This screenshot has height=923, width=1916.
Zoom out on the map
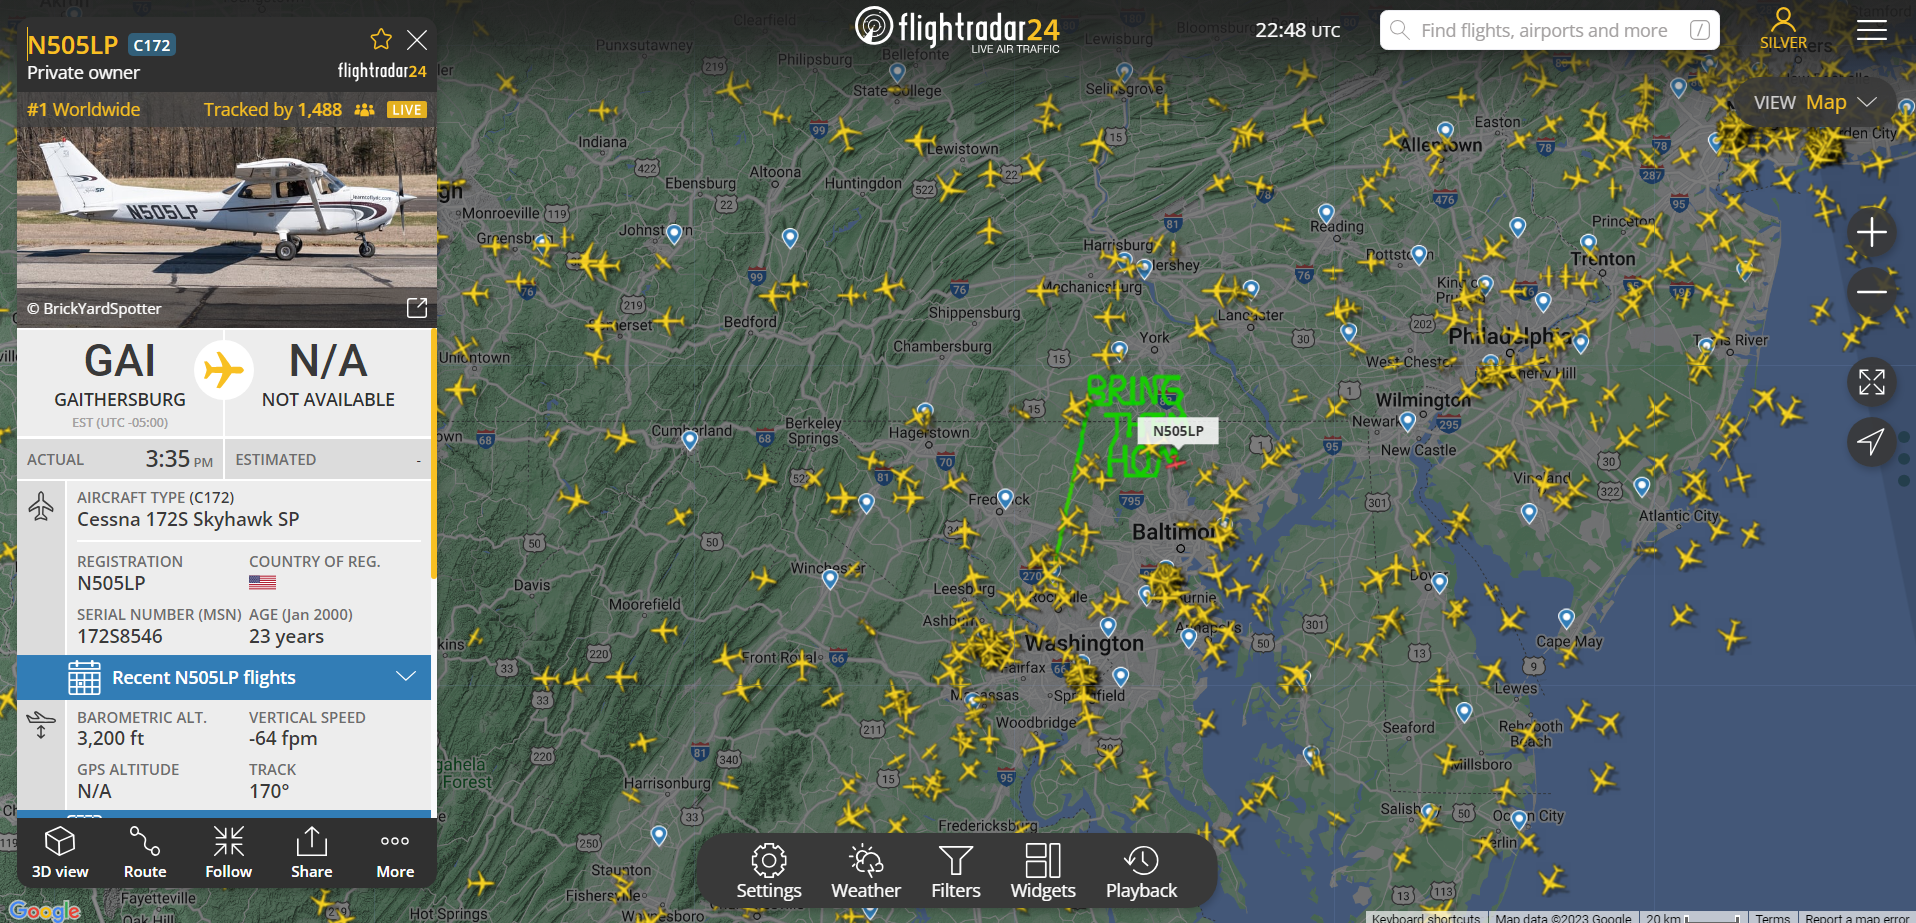point(1872,292)
